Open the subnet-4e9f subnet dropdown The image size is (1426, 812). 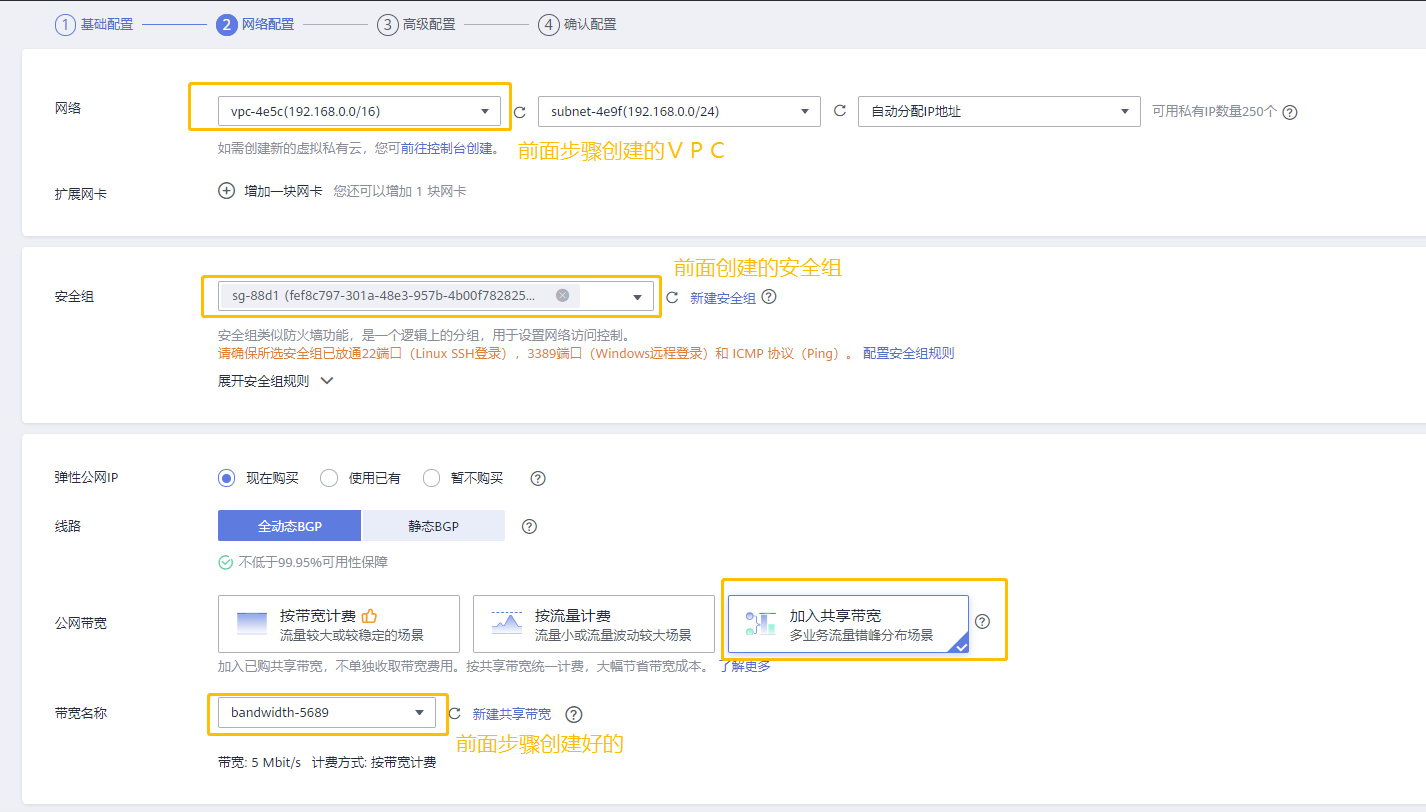click(x=679, y=111)
